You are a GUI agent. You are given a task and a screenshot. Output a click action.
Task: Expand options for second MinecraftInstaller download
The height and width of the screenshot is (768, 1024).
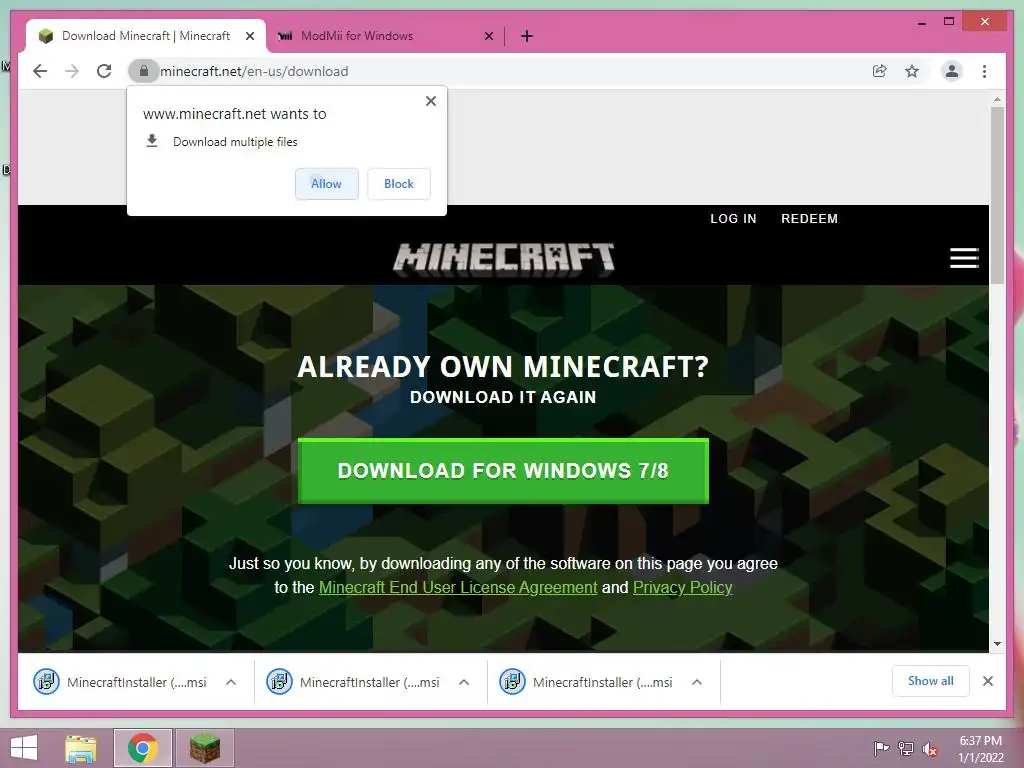[464, 682]
